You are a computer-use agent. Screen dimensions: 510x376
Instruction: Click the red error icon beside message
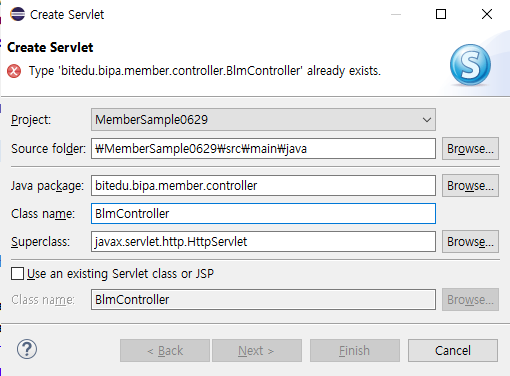click(14, 71)
